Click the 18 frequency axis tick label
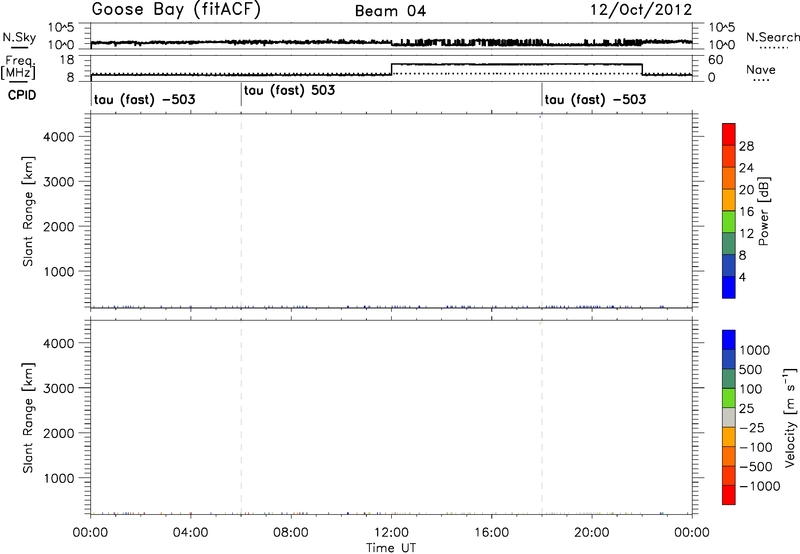 tap(66, 60)
